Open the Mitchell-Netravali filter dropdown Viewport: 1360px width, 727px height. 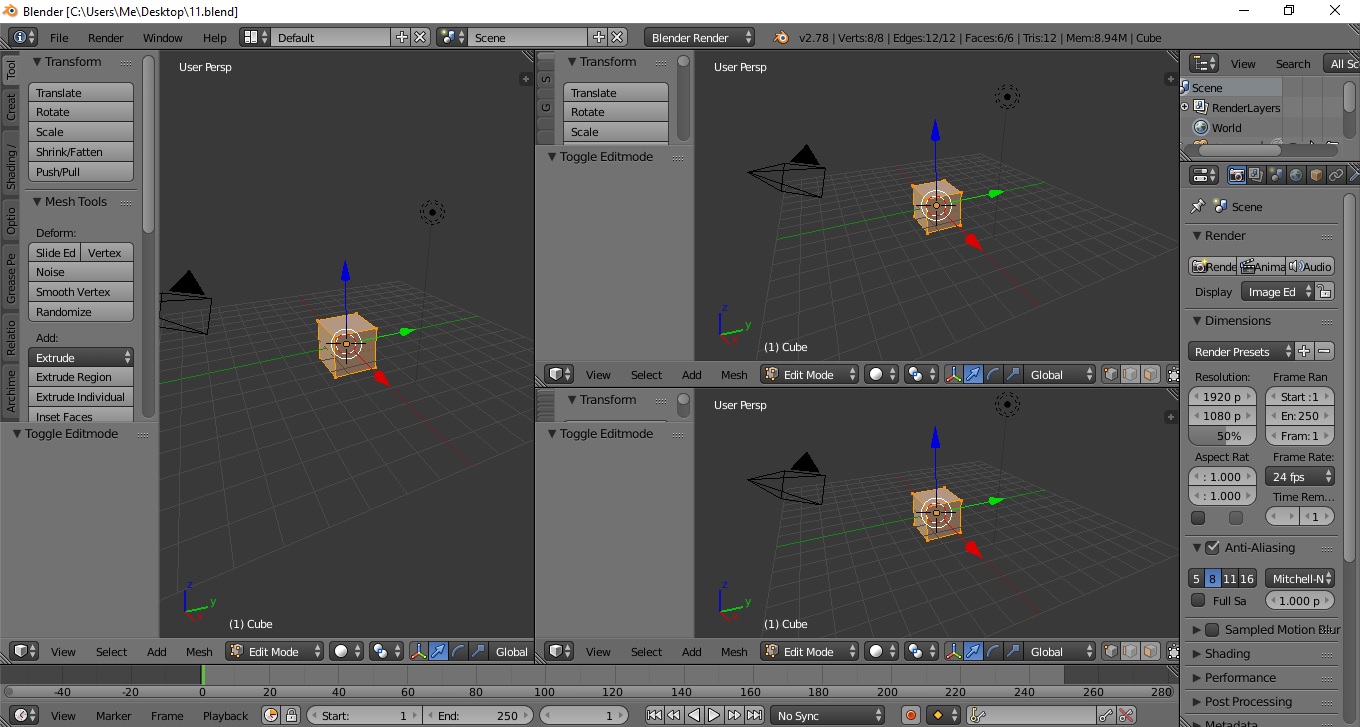1299,578
